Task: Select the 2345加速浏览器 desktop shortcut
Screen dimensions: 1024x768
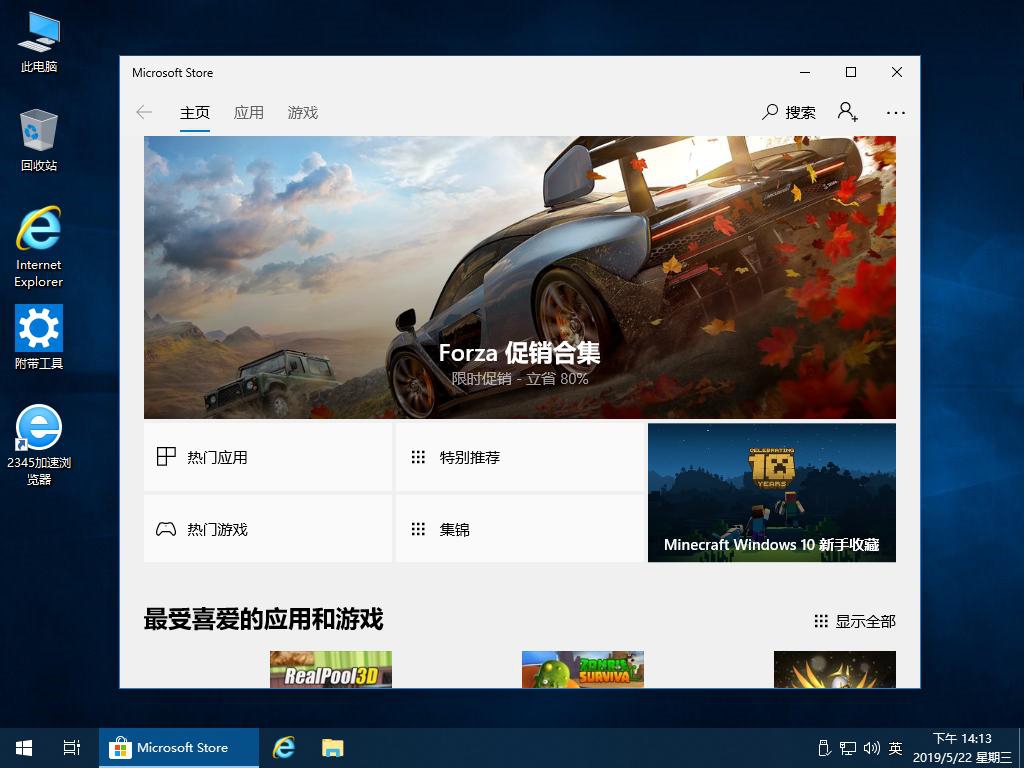Action: (39, 445)
